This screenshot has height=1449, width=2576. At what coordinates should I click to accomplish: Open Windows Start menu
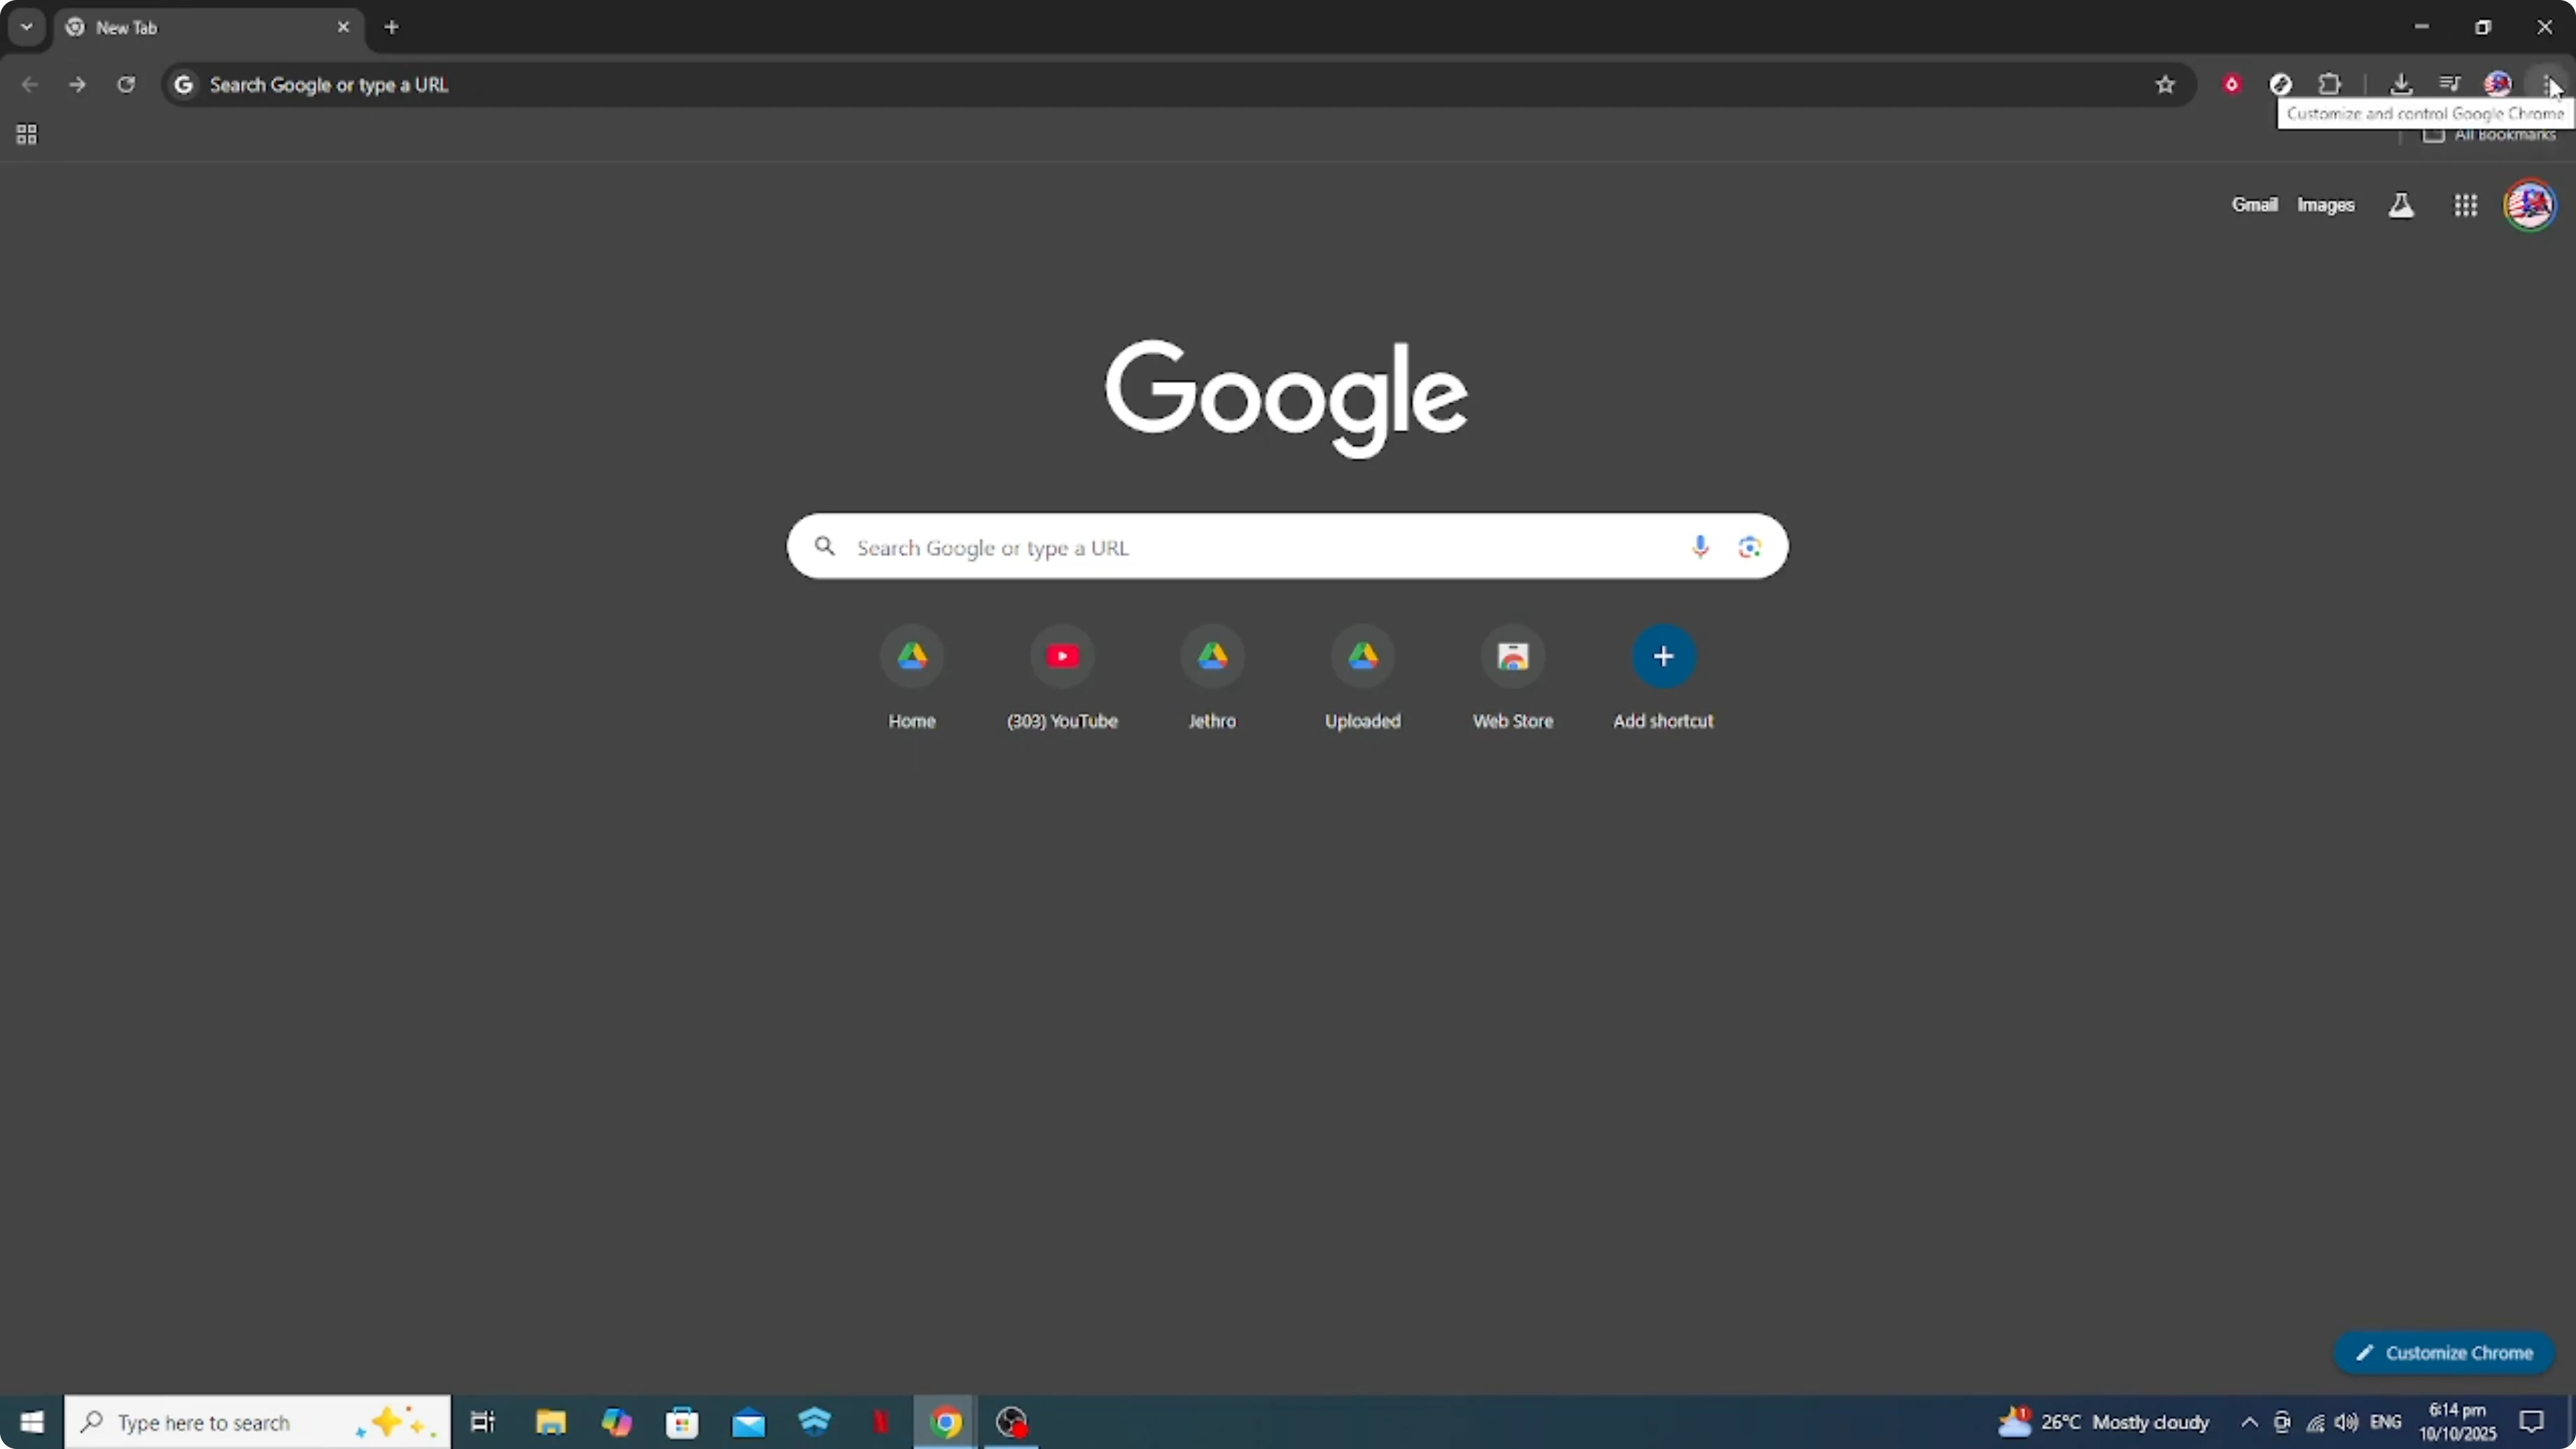point(32,1422)
